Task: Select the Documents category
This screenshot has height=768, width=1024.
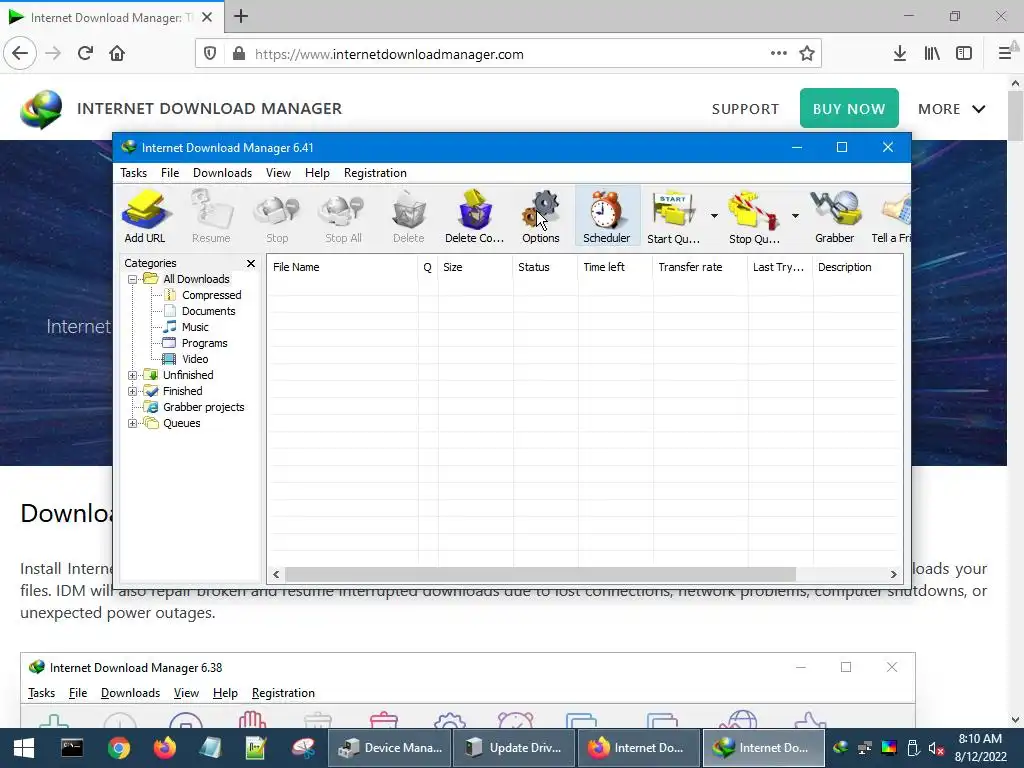Action: tap(208, 312)
